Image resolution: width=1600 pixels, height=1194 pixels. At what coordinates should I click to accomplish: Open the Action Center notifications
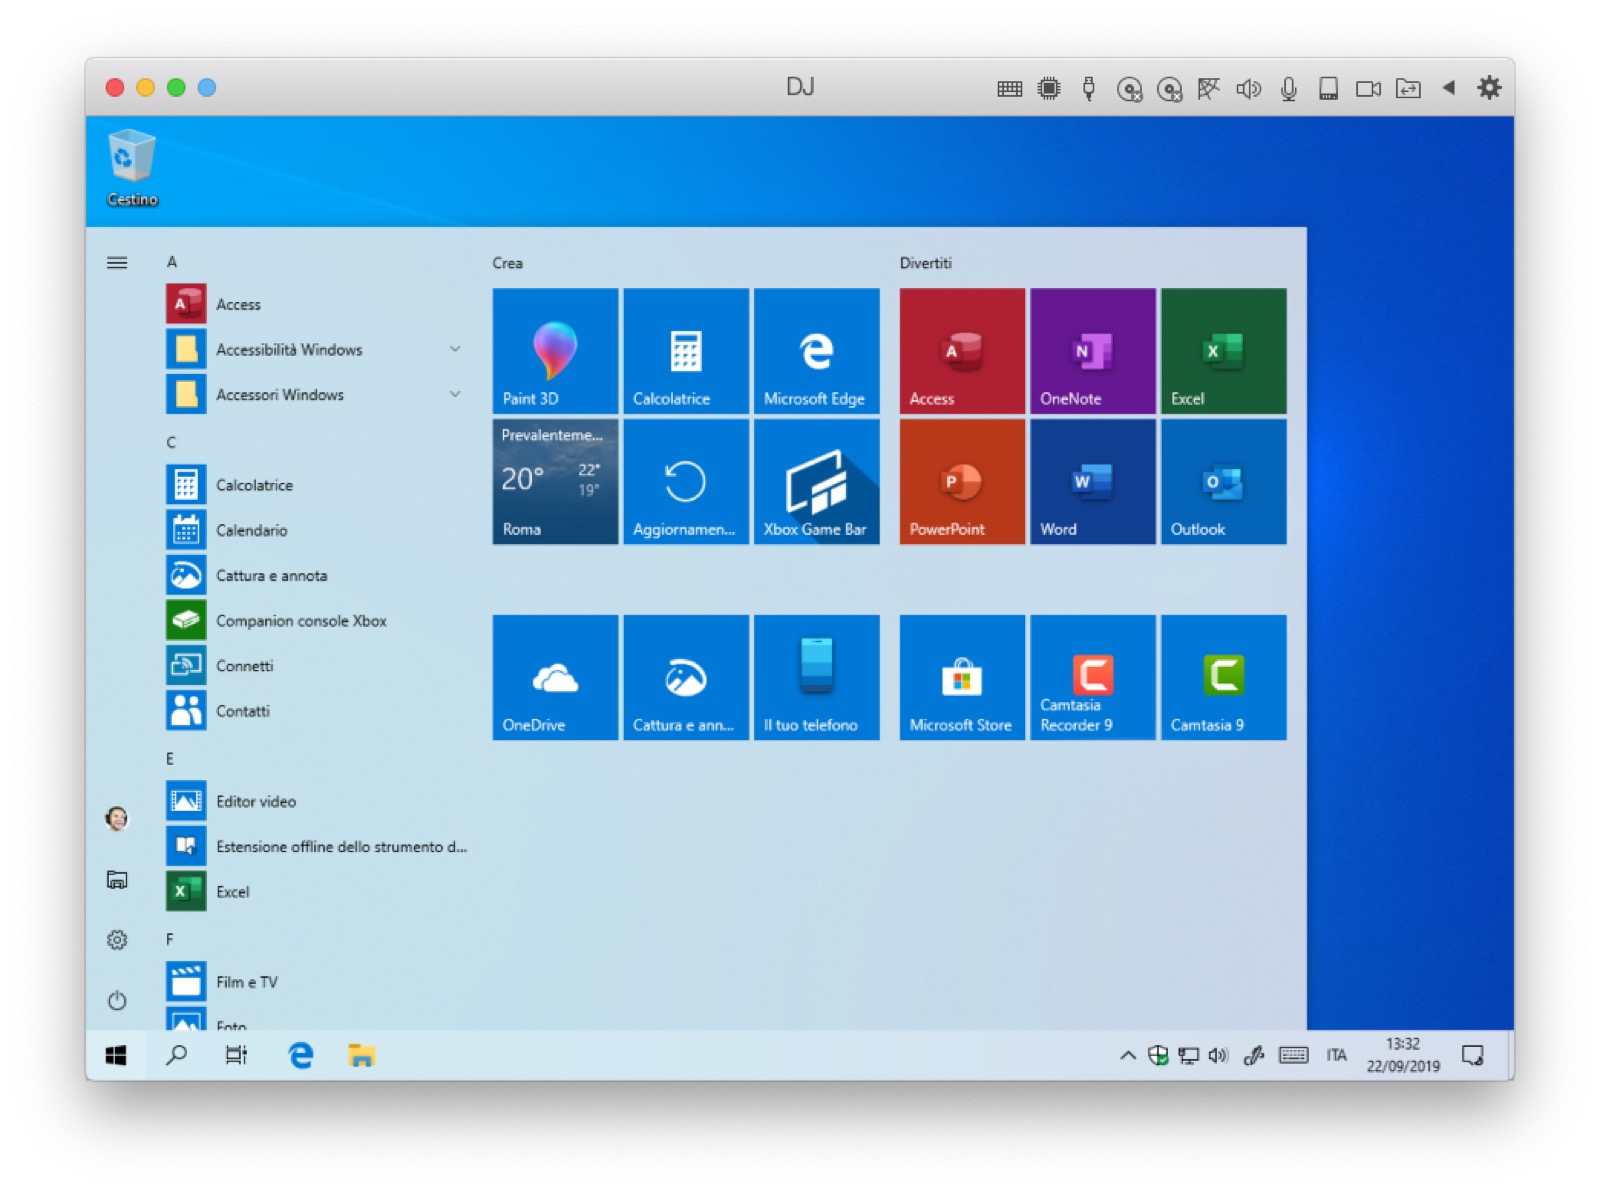tap(1472, 1055)
